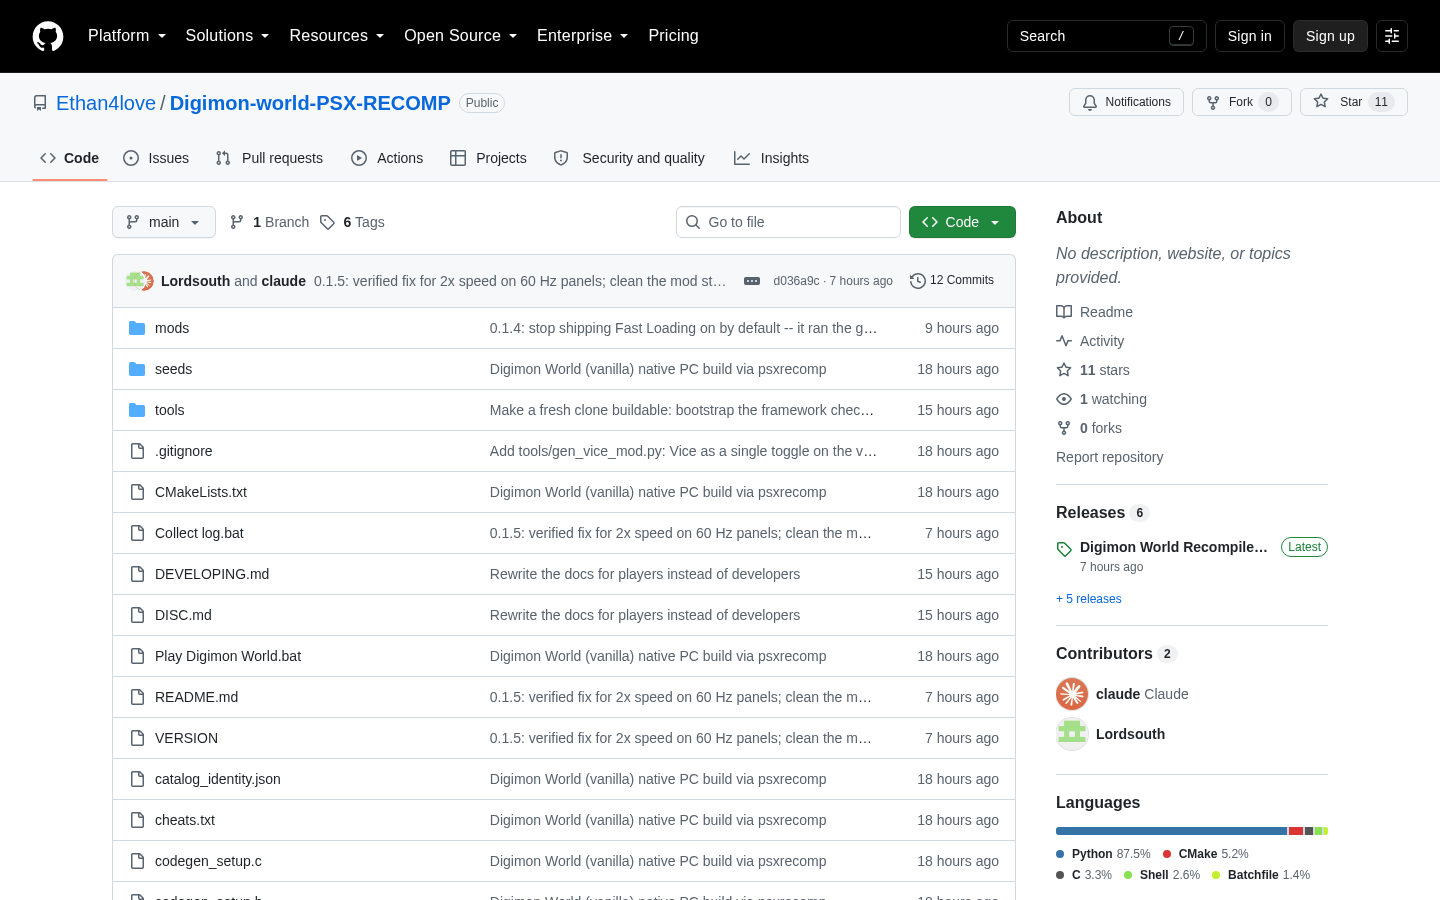Open Lordsouth contributor avatar in sidebar

pyautogui.click(x=1072, y=734)
